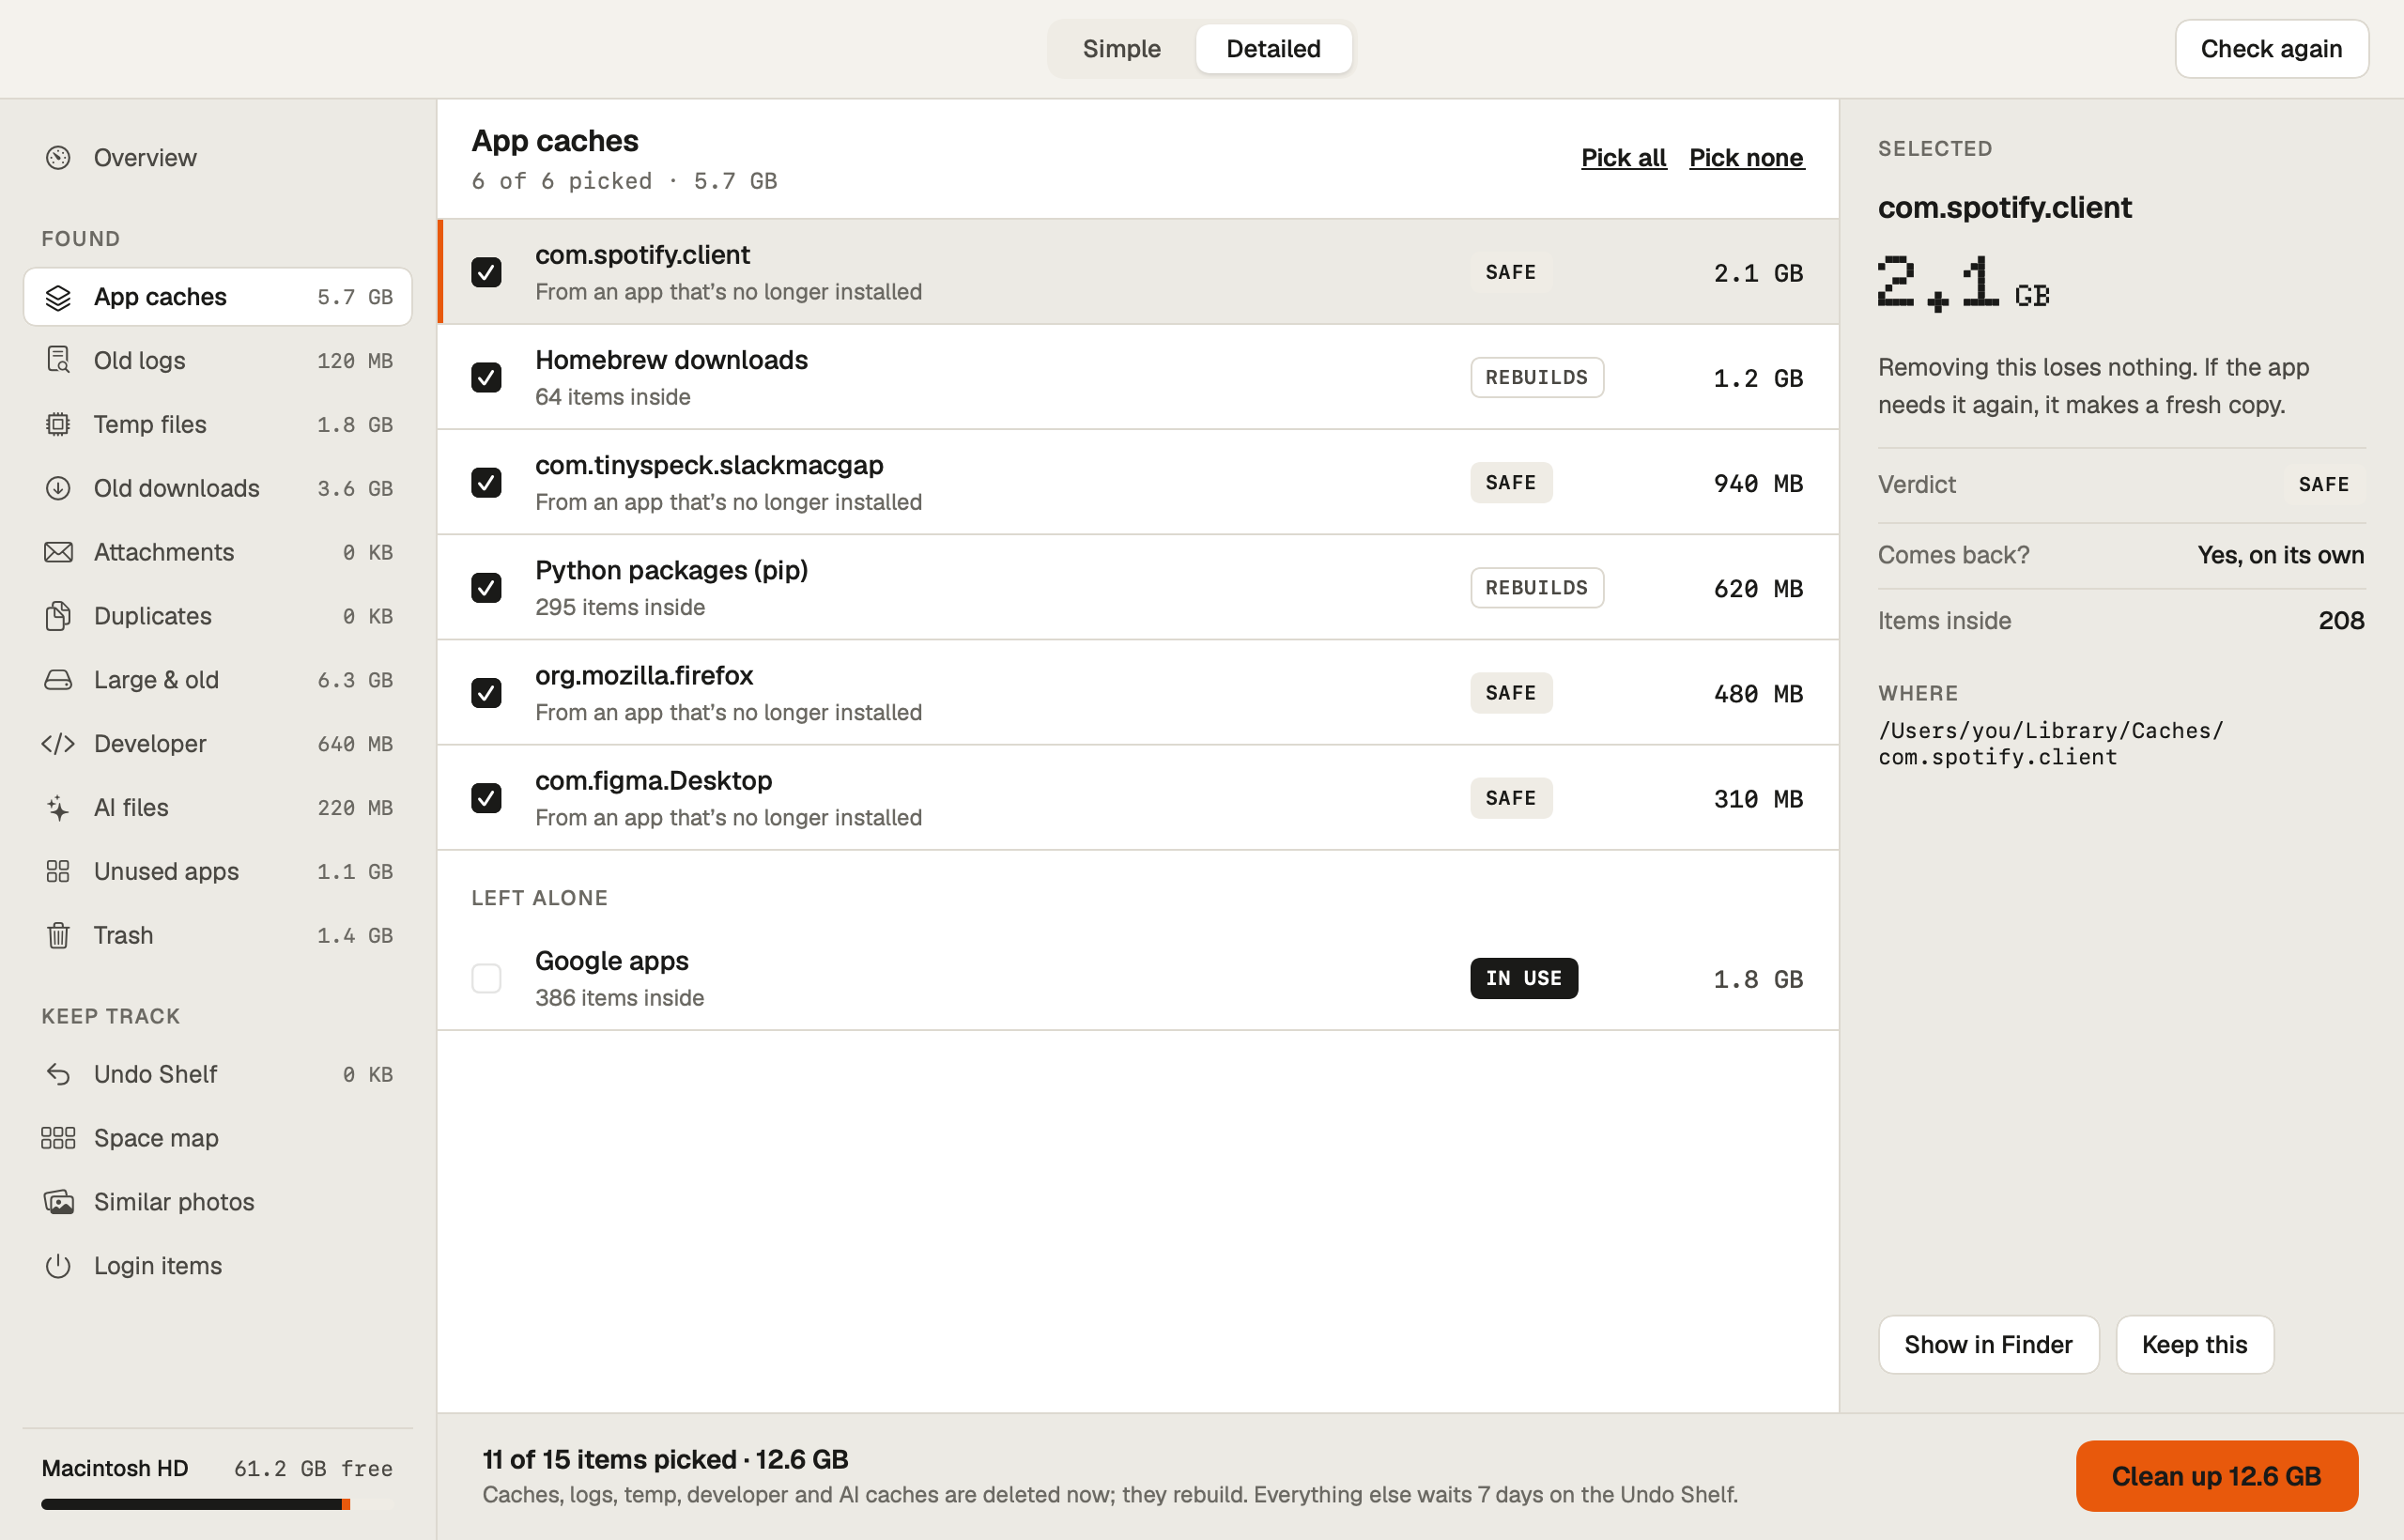Open the AI files sparkle icon

click(58, 808)
